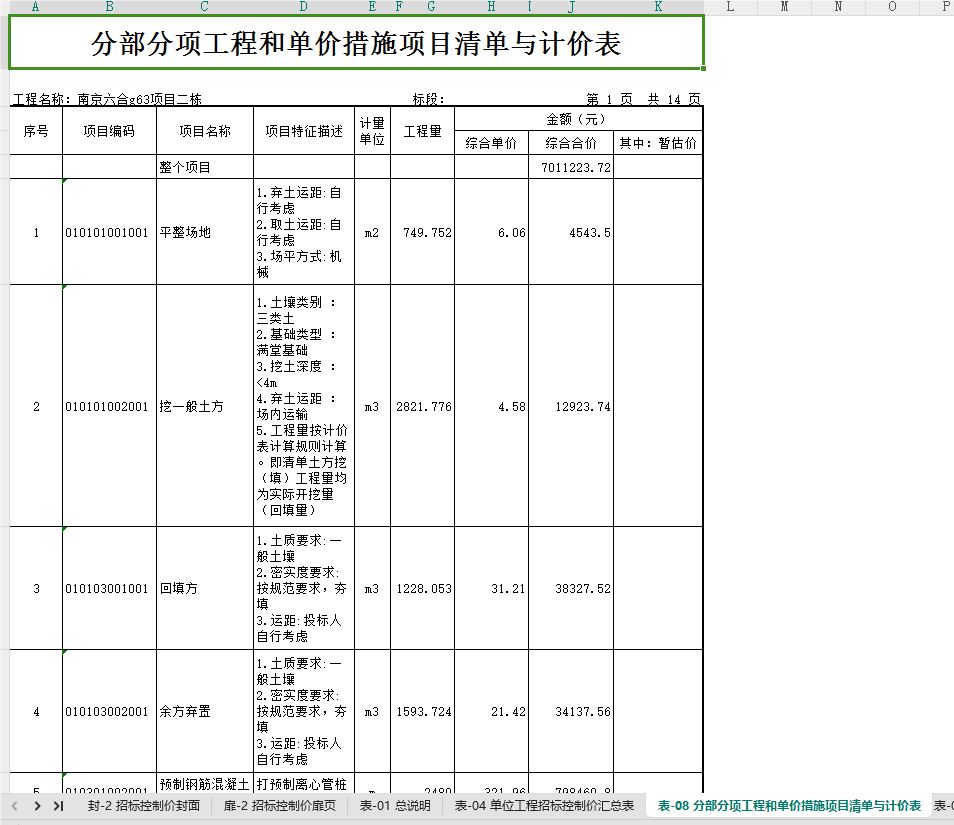Select the 挖一般土方 item name cell
The image size is (954, 825).
205,406
